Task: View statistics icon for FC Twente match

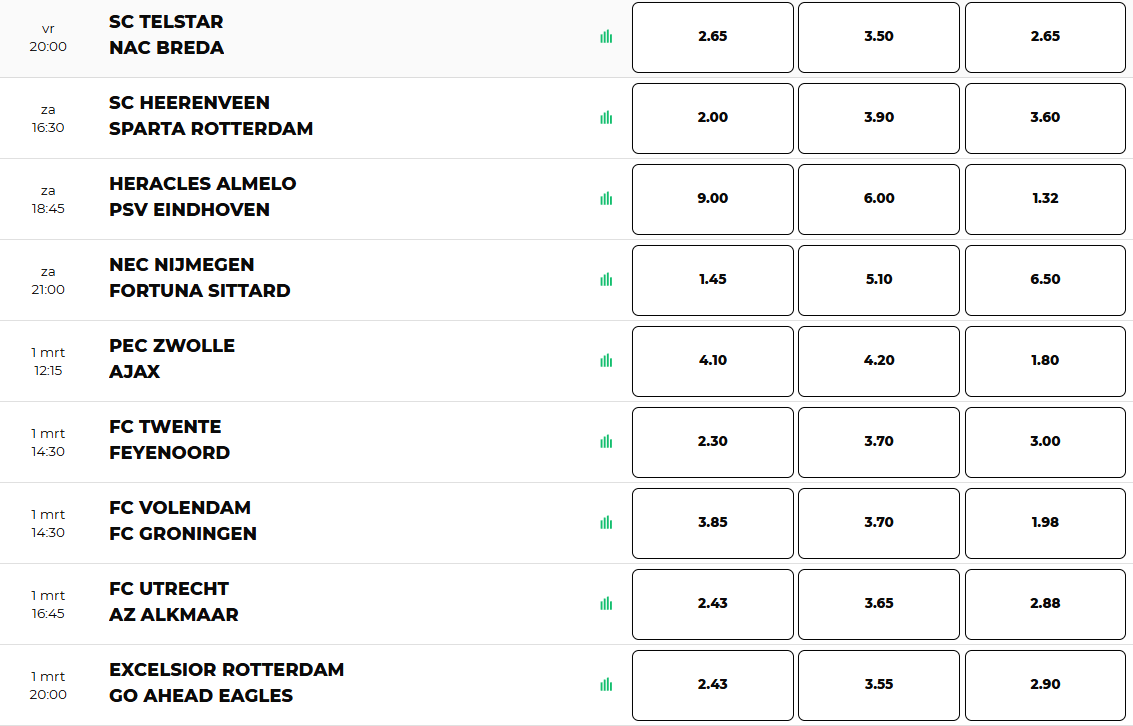Action: [x=606, y=442]
